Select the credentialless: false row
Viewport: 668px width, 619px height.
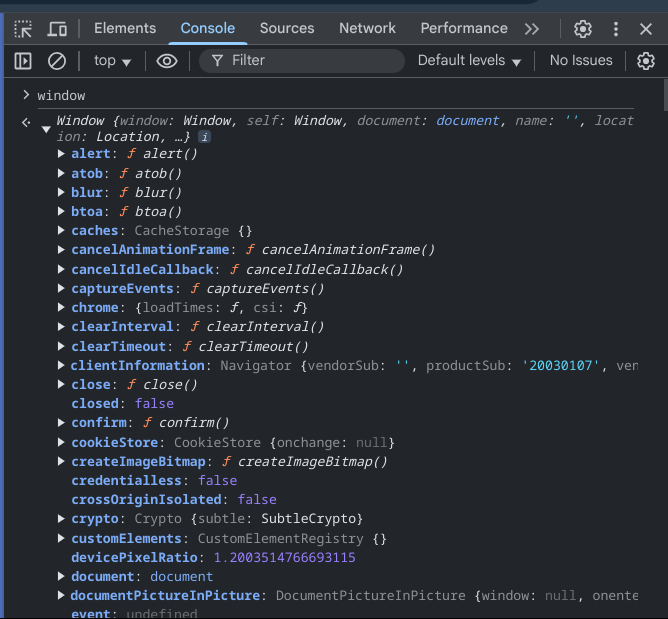pyautogui.click(x=154, y=481)
